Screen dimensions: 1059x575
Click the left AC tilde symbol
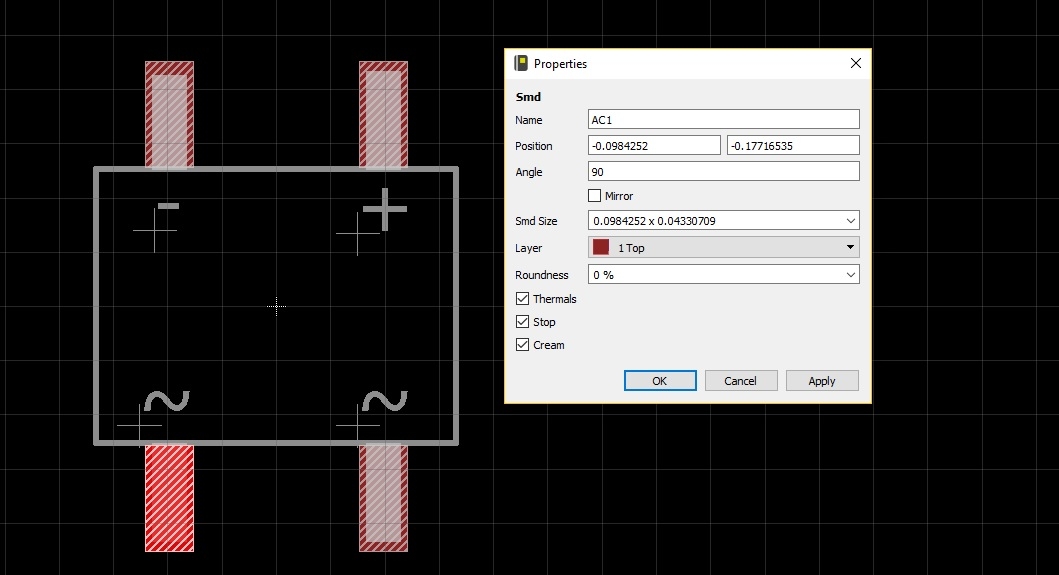click(167, 401)
